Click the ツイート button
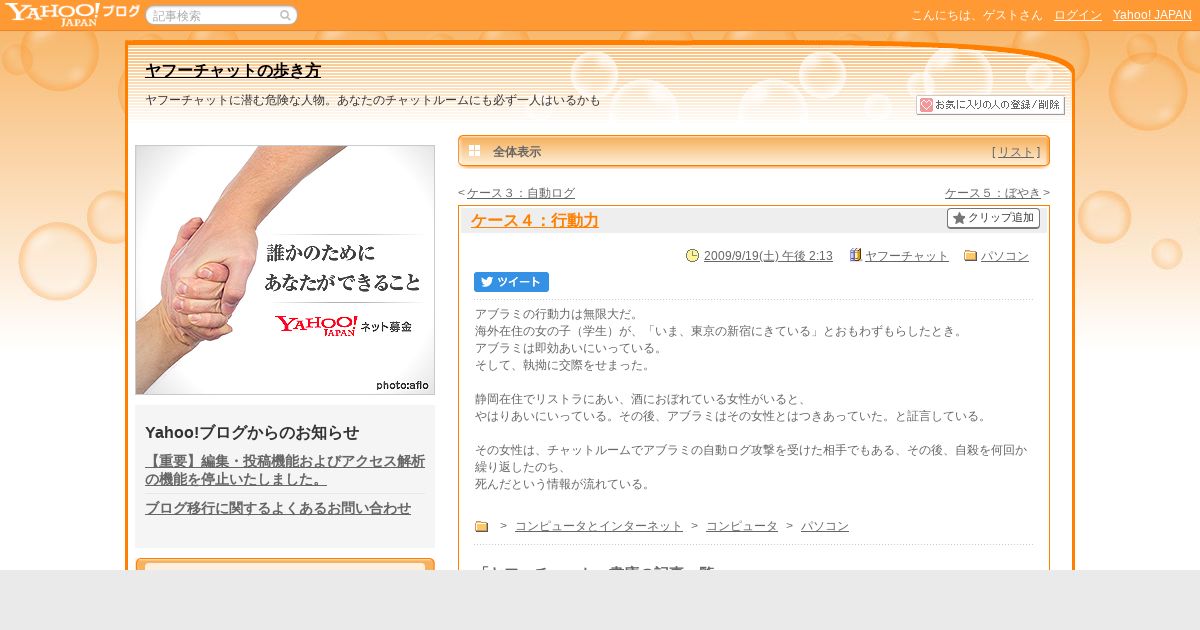The width and height of the screenshot is (1200, 630). 511,282
